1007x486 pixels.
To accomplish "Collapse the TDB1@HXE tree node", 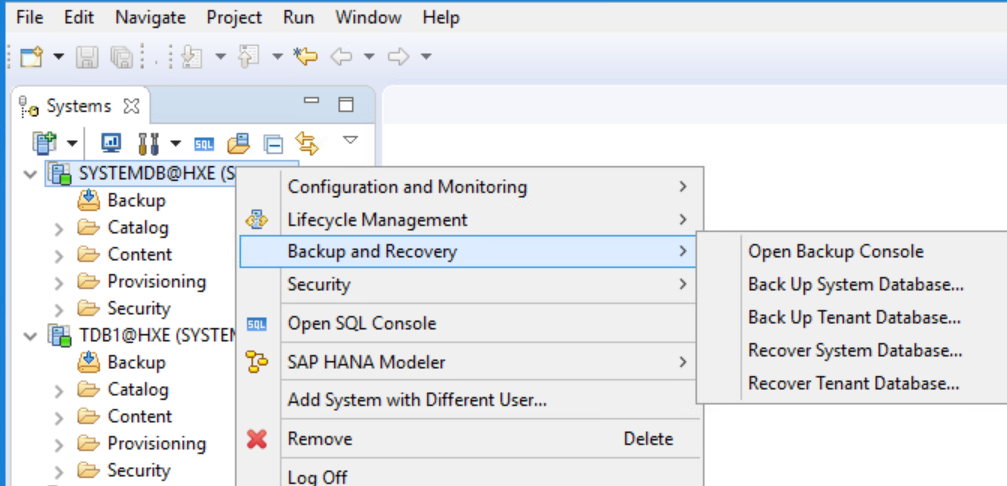I will pyautogui.click(x=29, y=336).
